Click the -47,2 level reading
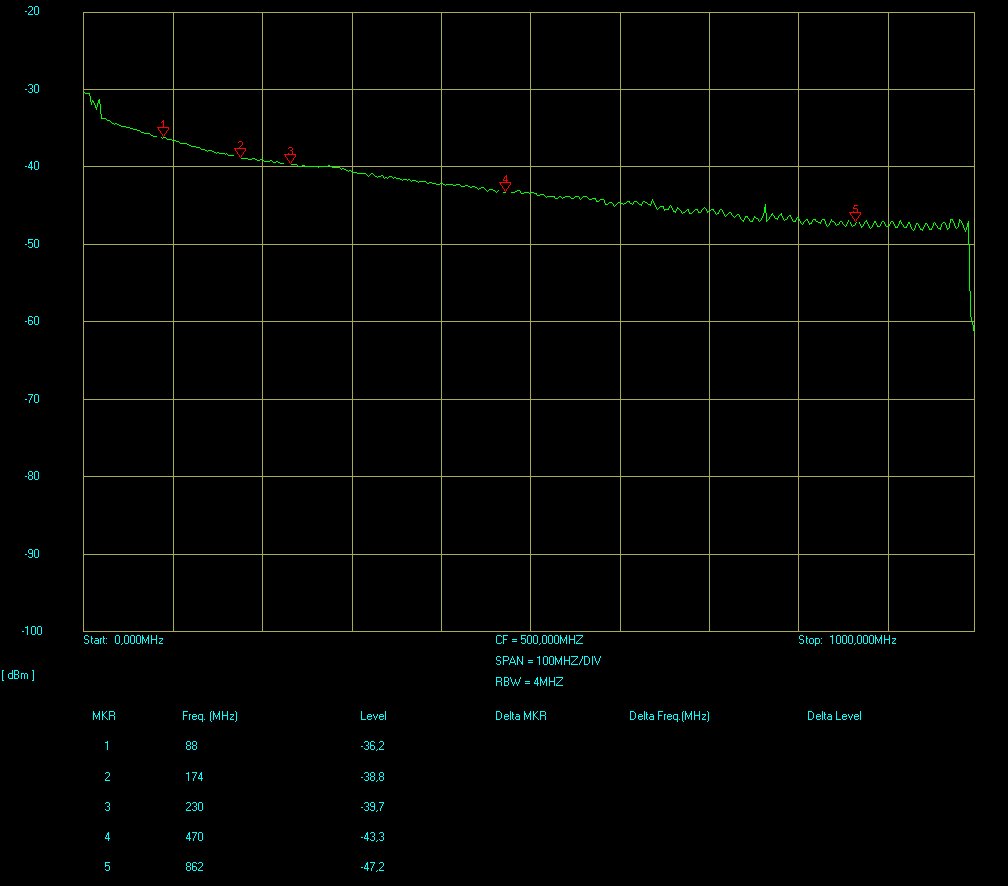Screen dimensions: 1008x886 click(373, 867)
